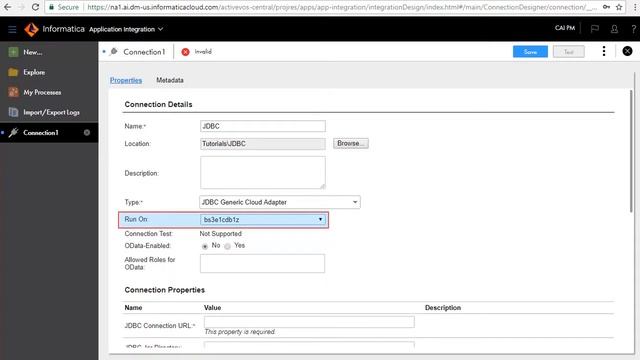Open the help question mark icon

point(633,29)
